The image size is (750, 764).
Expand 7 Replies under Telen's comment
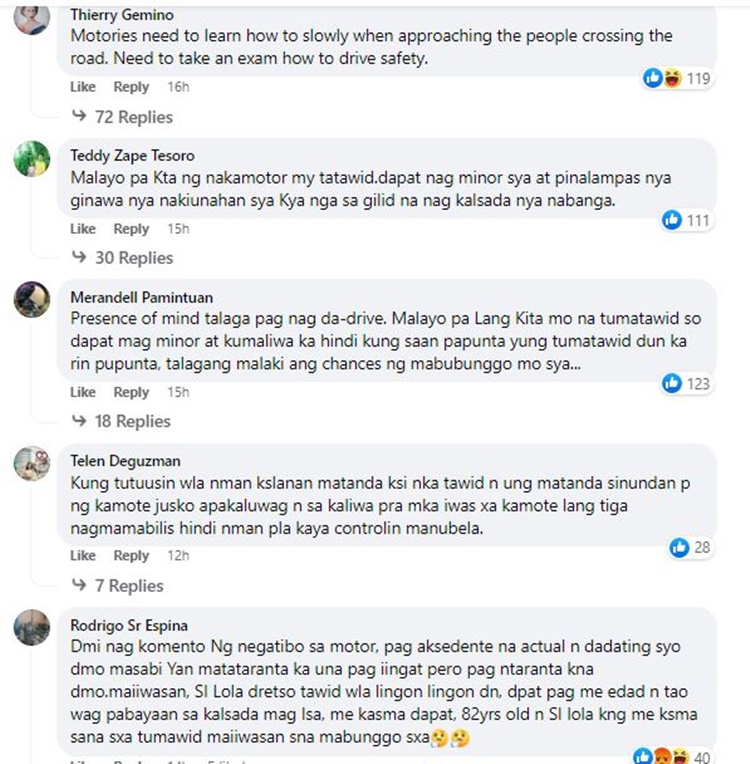pos(118,585)
